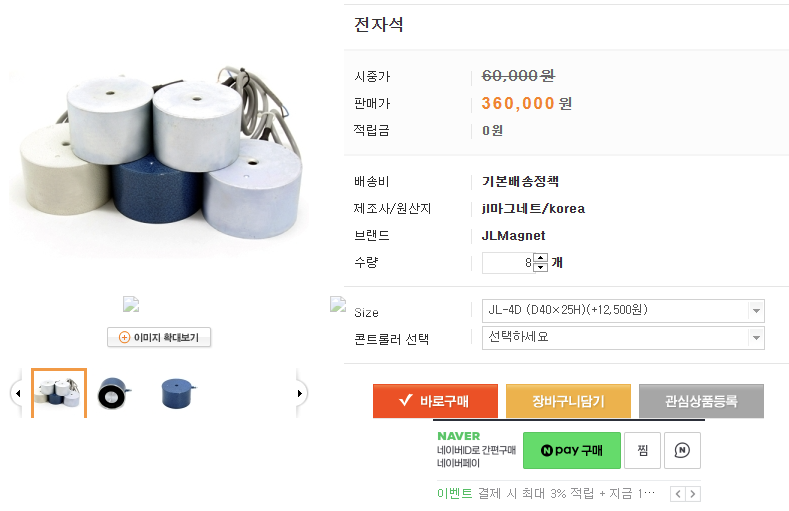789x511 pixels.
Task: Show the previous event banner
Action: coord(678,494)
